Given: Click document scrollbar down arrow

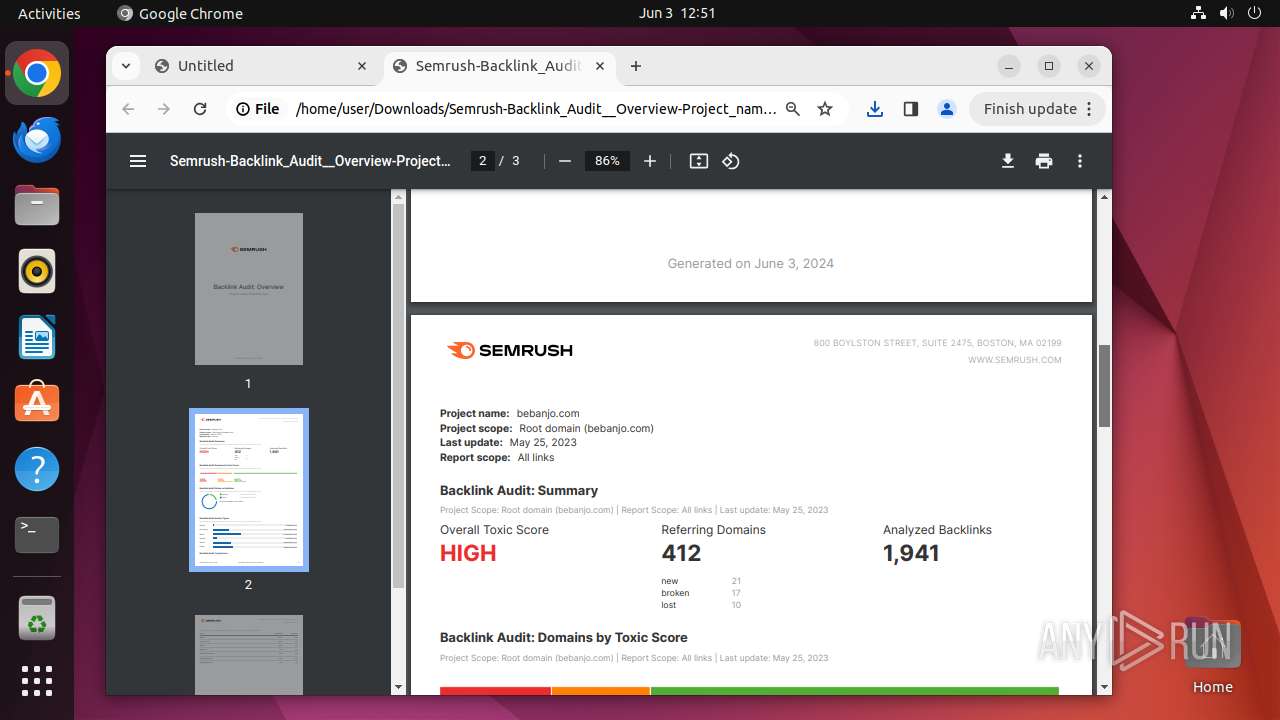Looking at the screenshot, I should (x=1104, y=687).
